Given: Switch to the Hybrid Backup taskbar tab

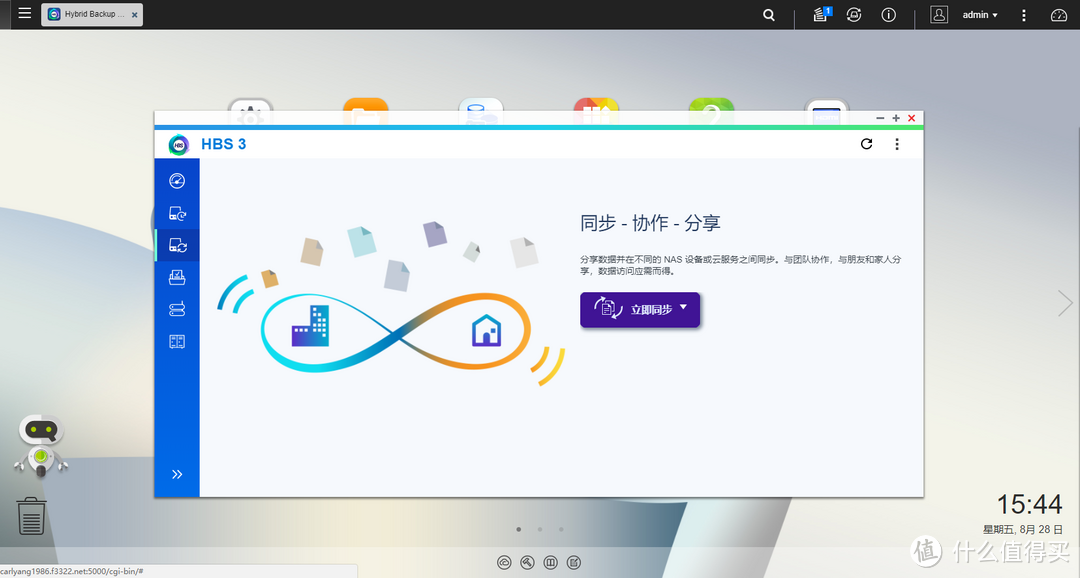Looking at the screenshot, I should 92,14.
